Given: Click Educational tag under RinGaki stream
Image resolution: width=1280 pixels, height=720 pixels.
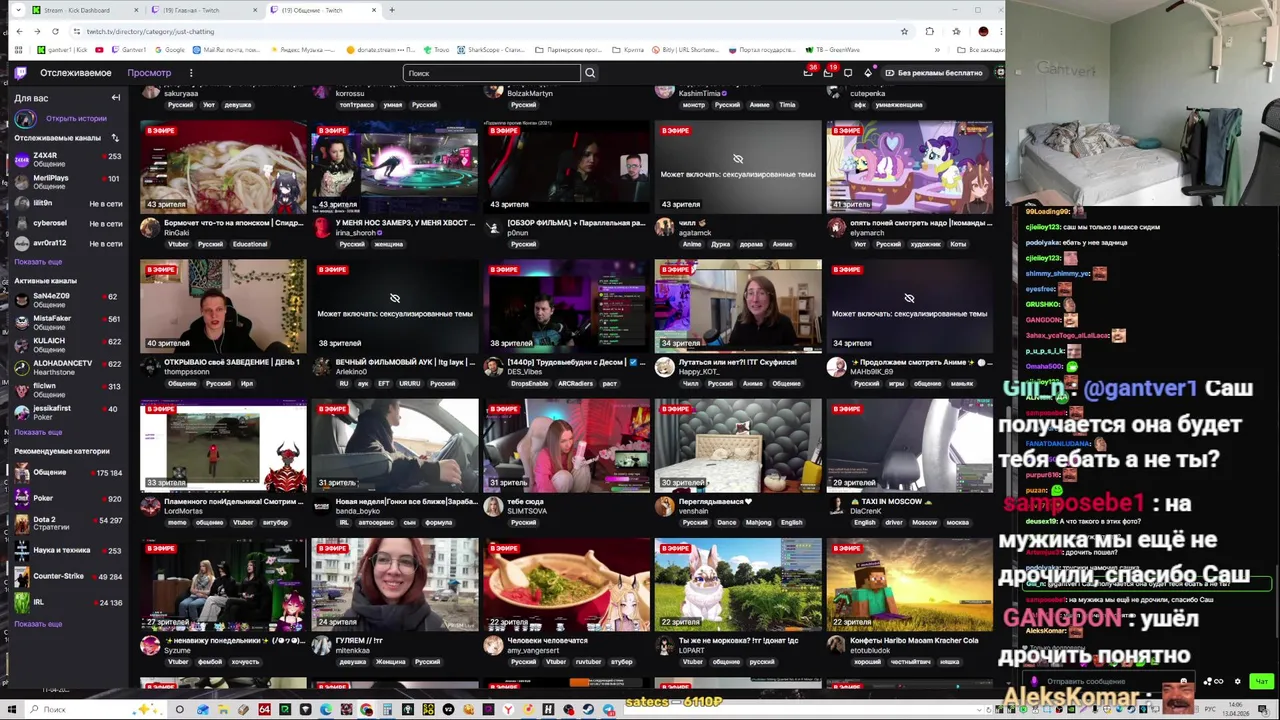Looking at the screenshot, I should click(250, 244).
